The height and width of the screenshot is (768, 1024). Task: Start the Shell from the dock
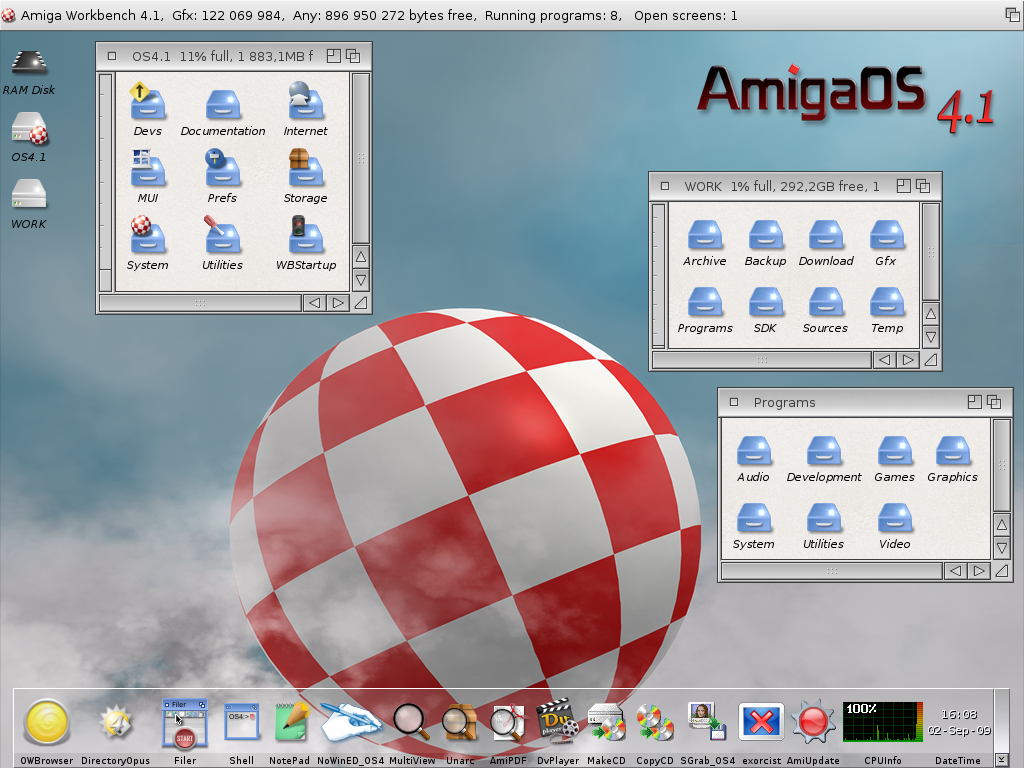tap(241, 722)
